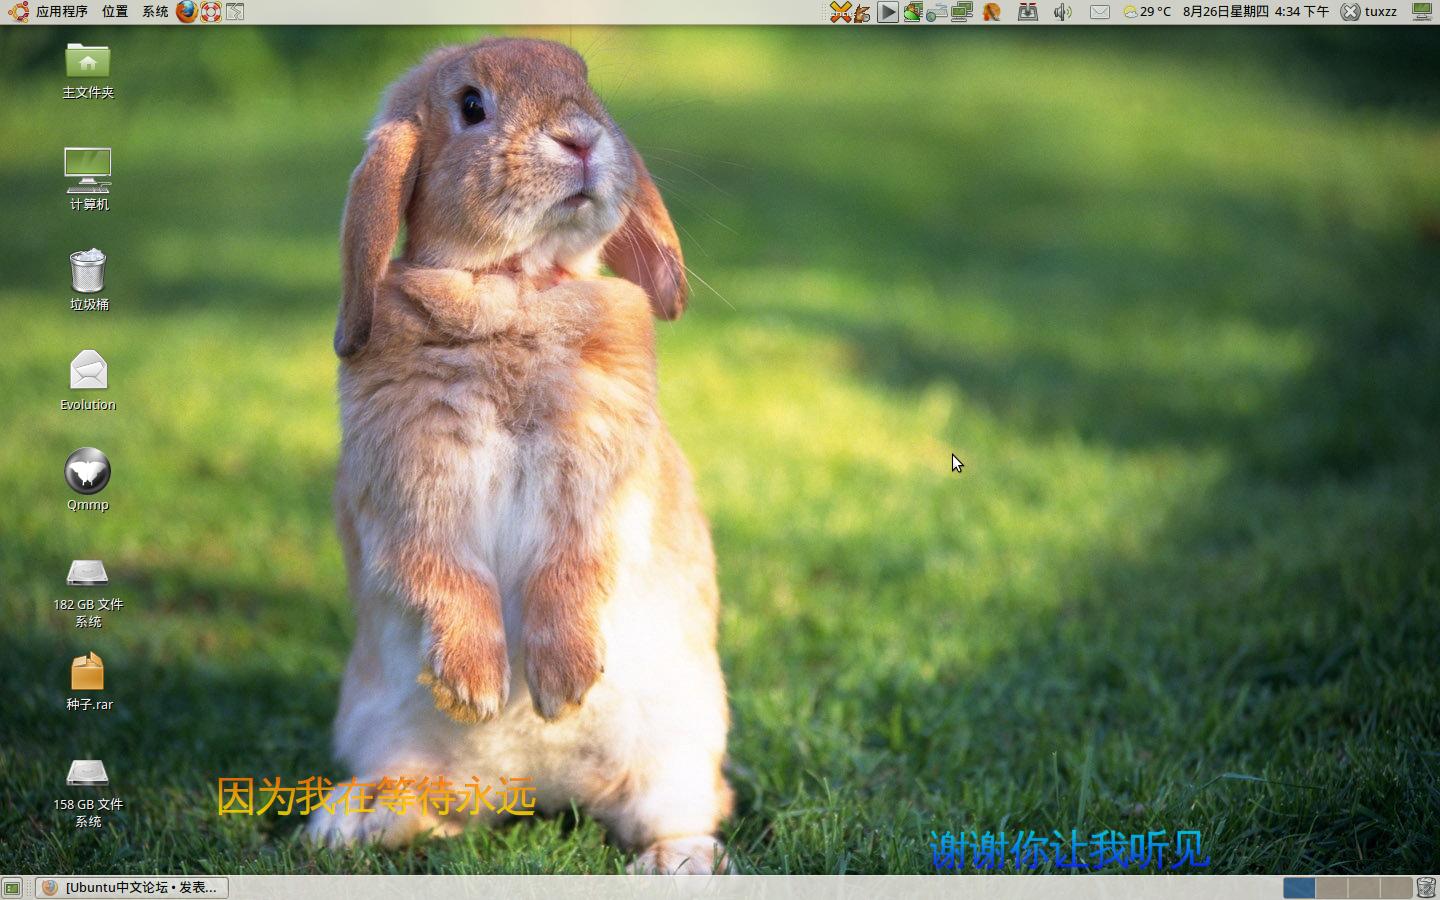The width and height of the screenshot is (1440, 900).
Task: Click the joystick-like tray icon
Action: tap(1028, 12)
